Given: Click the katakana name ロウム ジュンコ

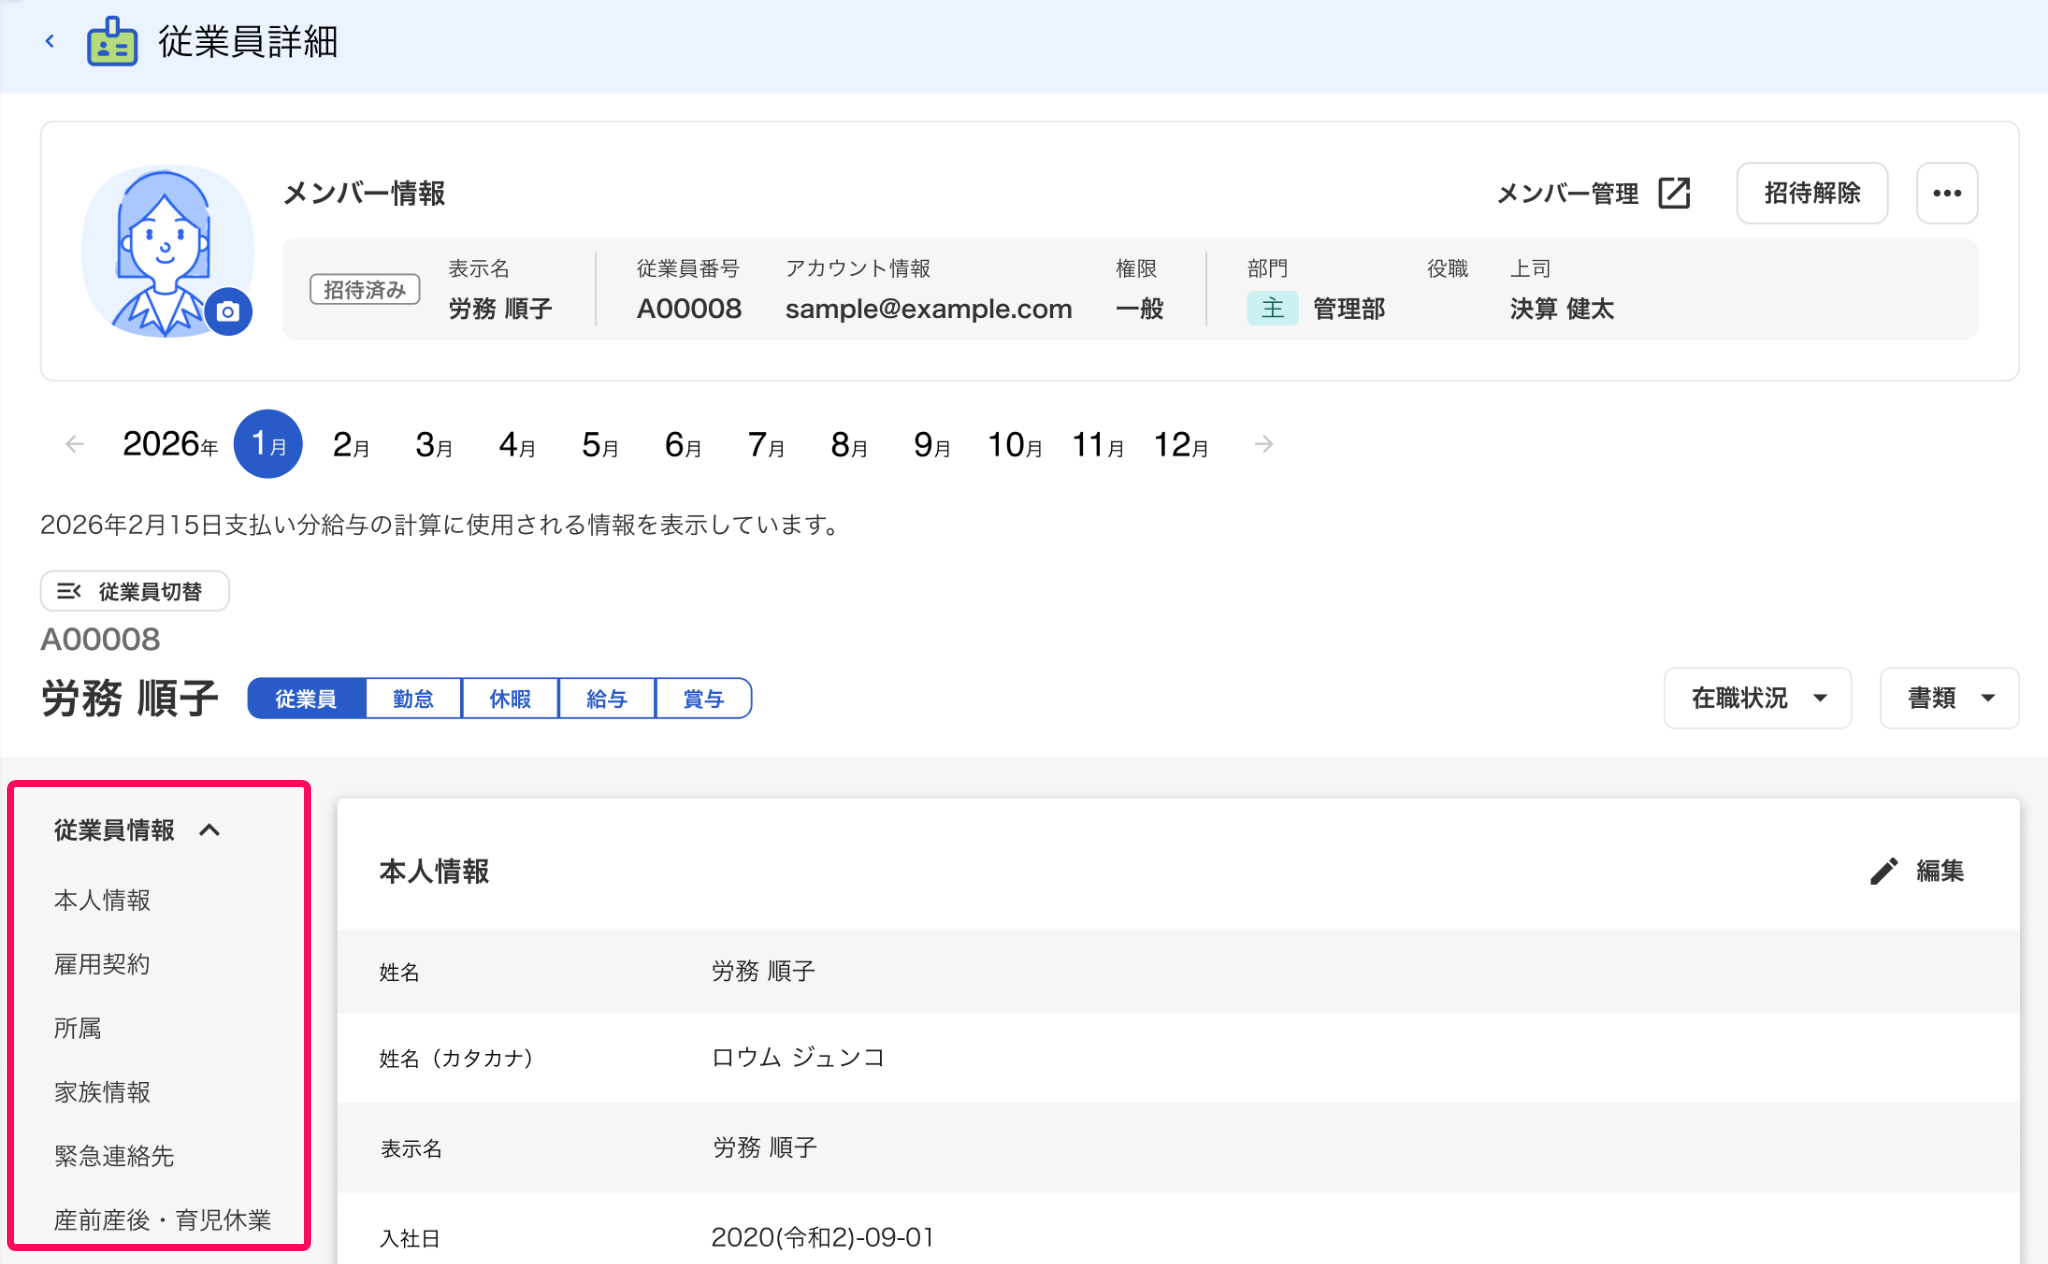Looking at the screenshot, I should tap(798, 1058).
